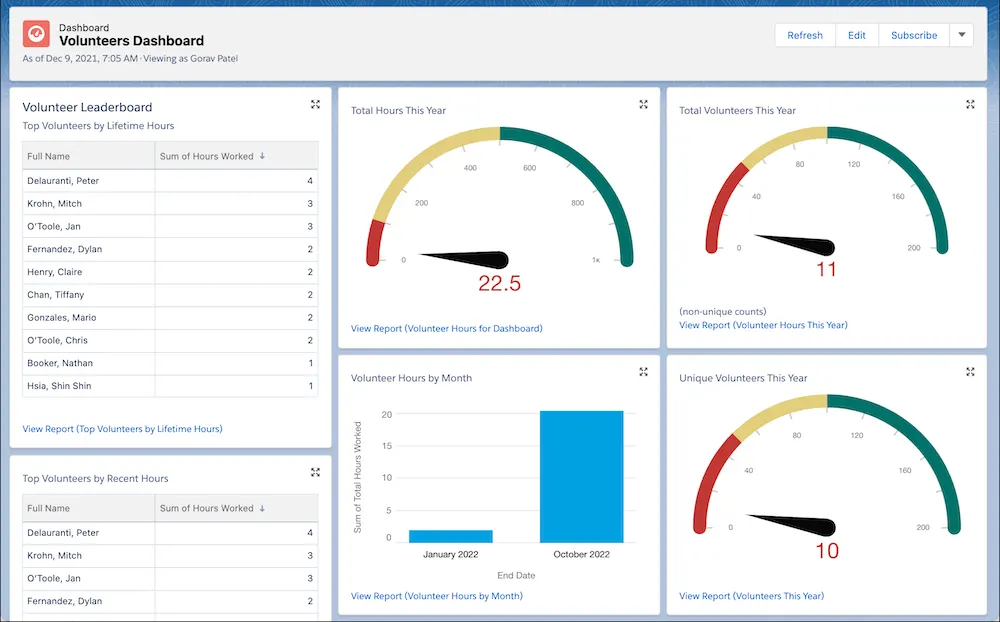This screenshot has height=622, width=1000.
Task: Expand the Volunteer Leaderboard widget
Action: pos(315,103)
